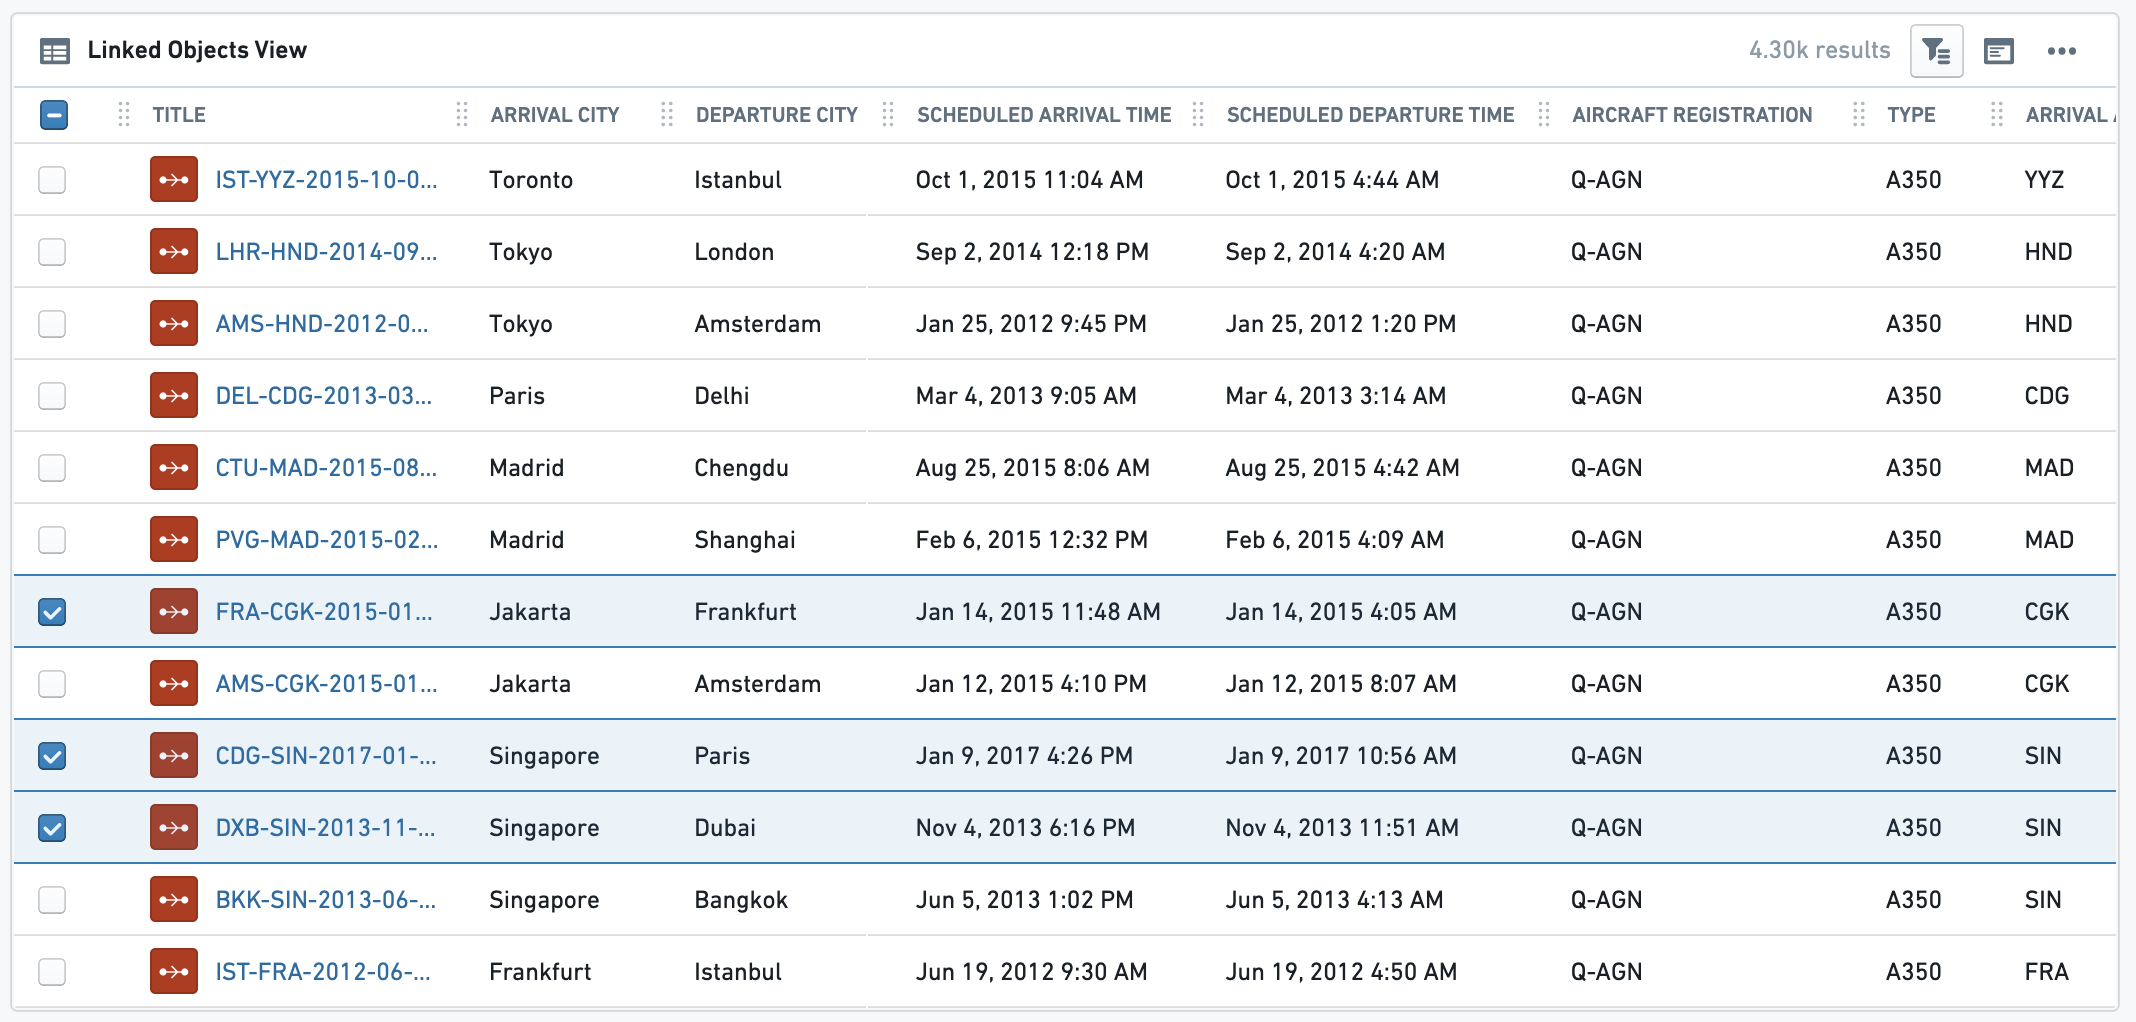Click drag handle next to TITLE column
Viewport: 2136px width, 1022px height.
pyautogui.click(x=124, y=115)
